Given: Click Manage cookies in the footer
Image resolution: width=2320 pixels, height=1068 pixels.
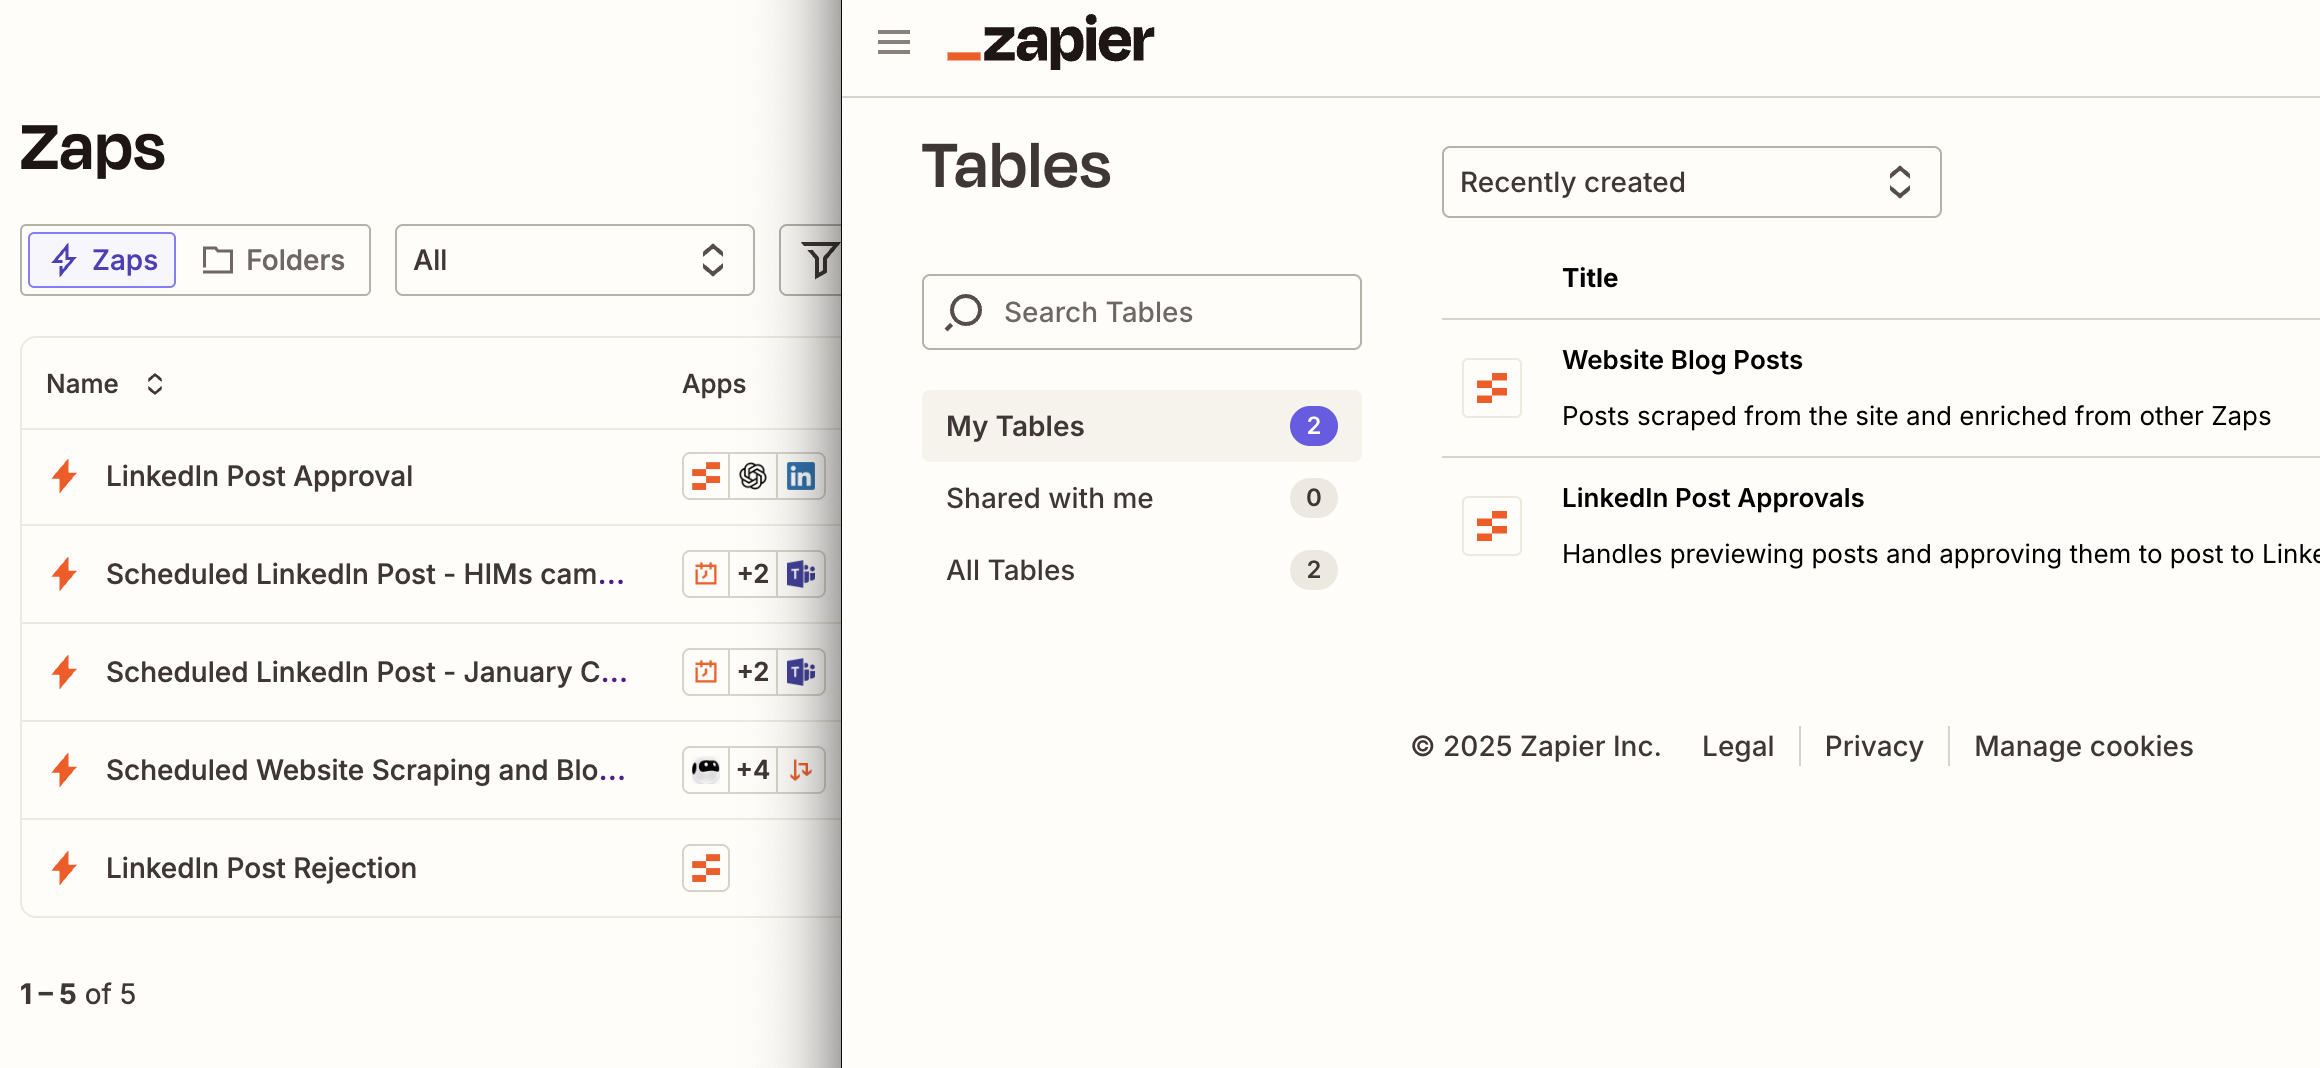Looking at the screenshot, I should pyautogui.click(x=2082, y=746).
